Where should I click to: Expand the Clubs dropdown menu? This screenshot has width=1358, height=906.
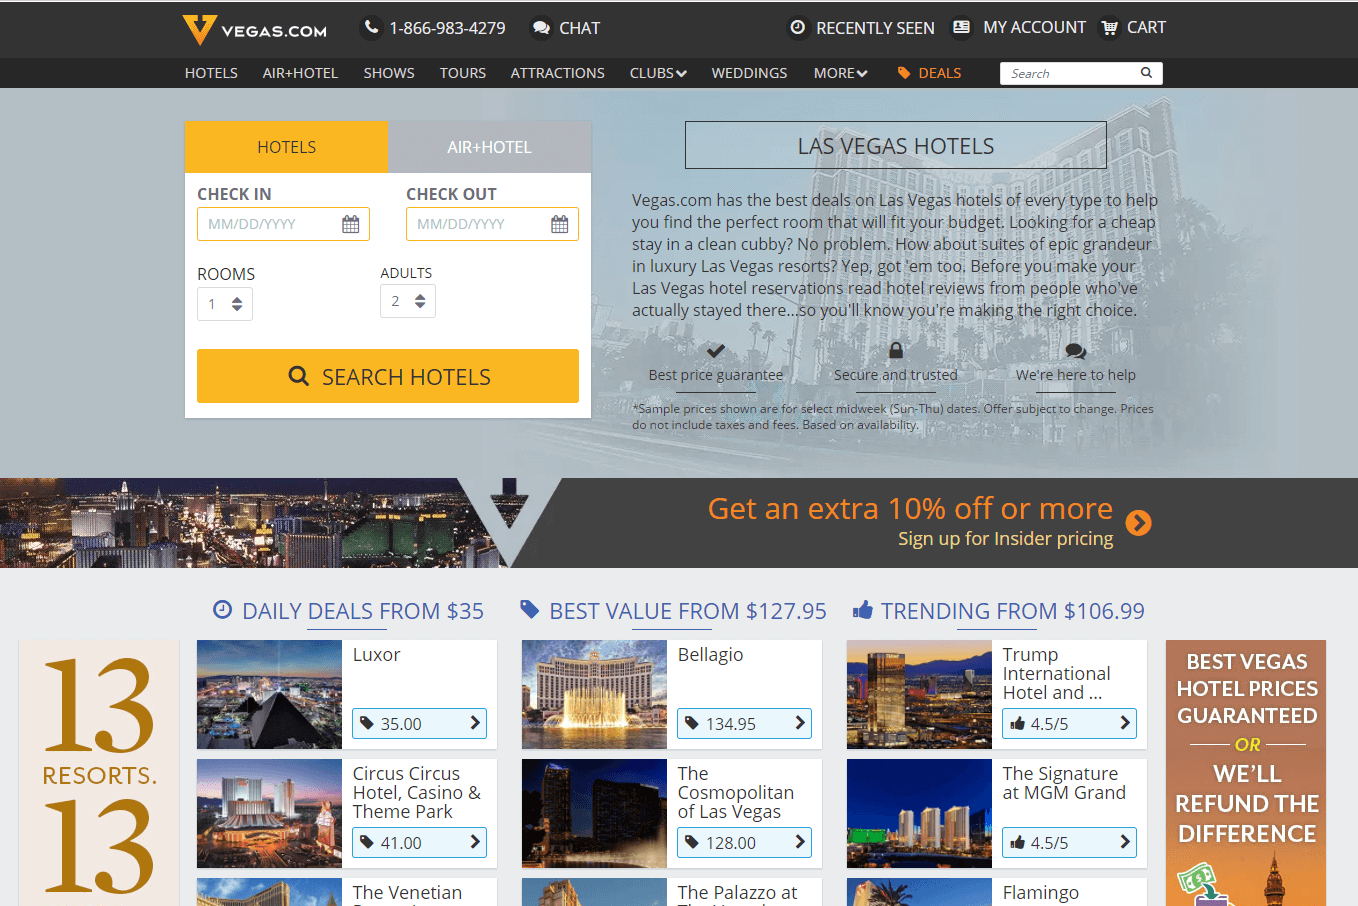658,73
